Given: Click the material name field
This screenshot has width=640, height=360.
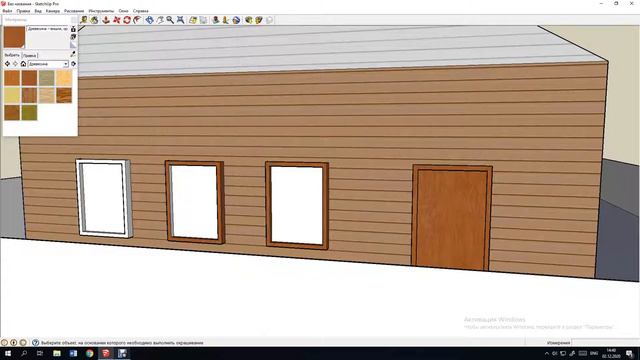Looking at the screenshot, I should coord(48,29).
